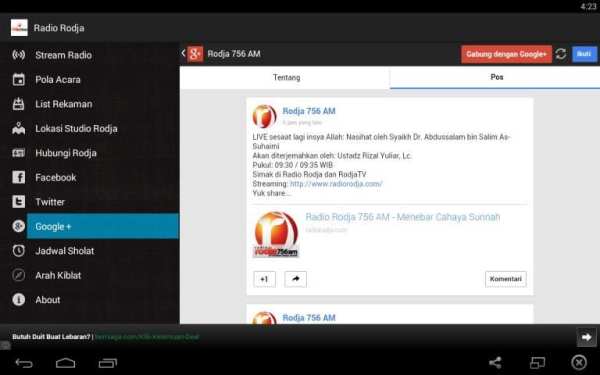The image size is (600, 375).
Task: Tap the red Google+ logo in the header
Action: pyautogui.click(x=195, y=54)
